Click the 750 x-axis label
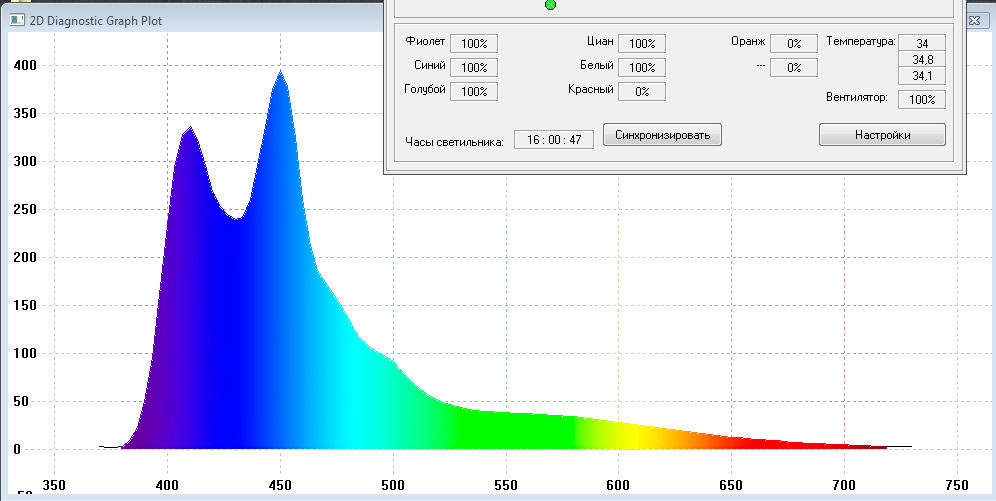This screenshot has height=501, width=996. 957,486
